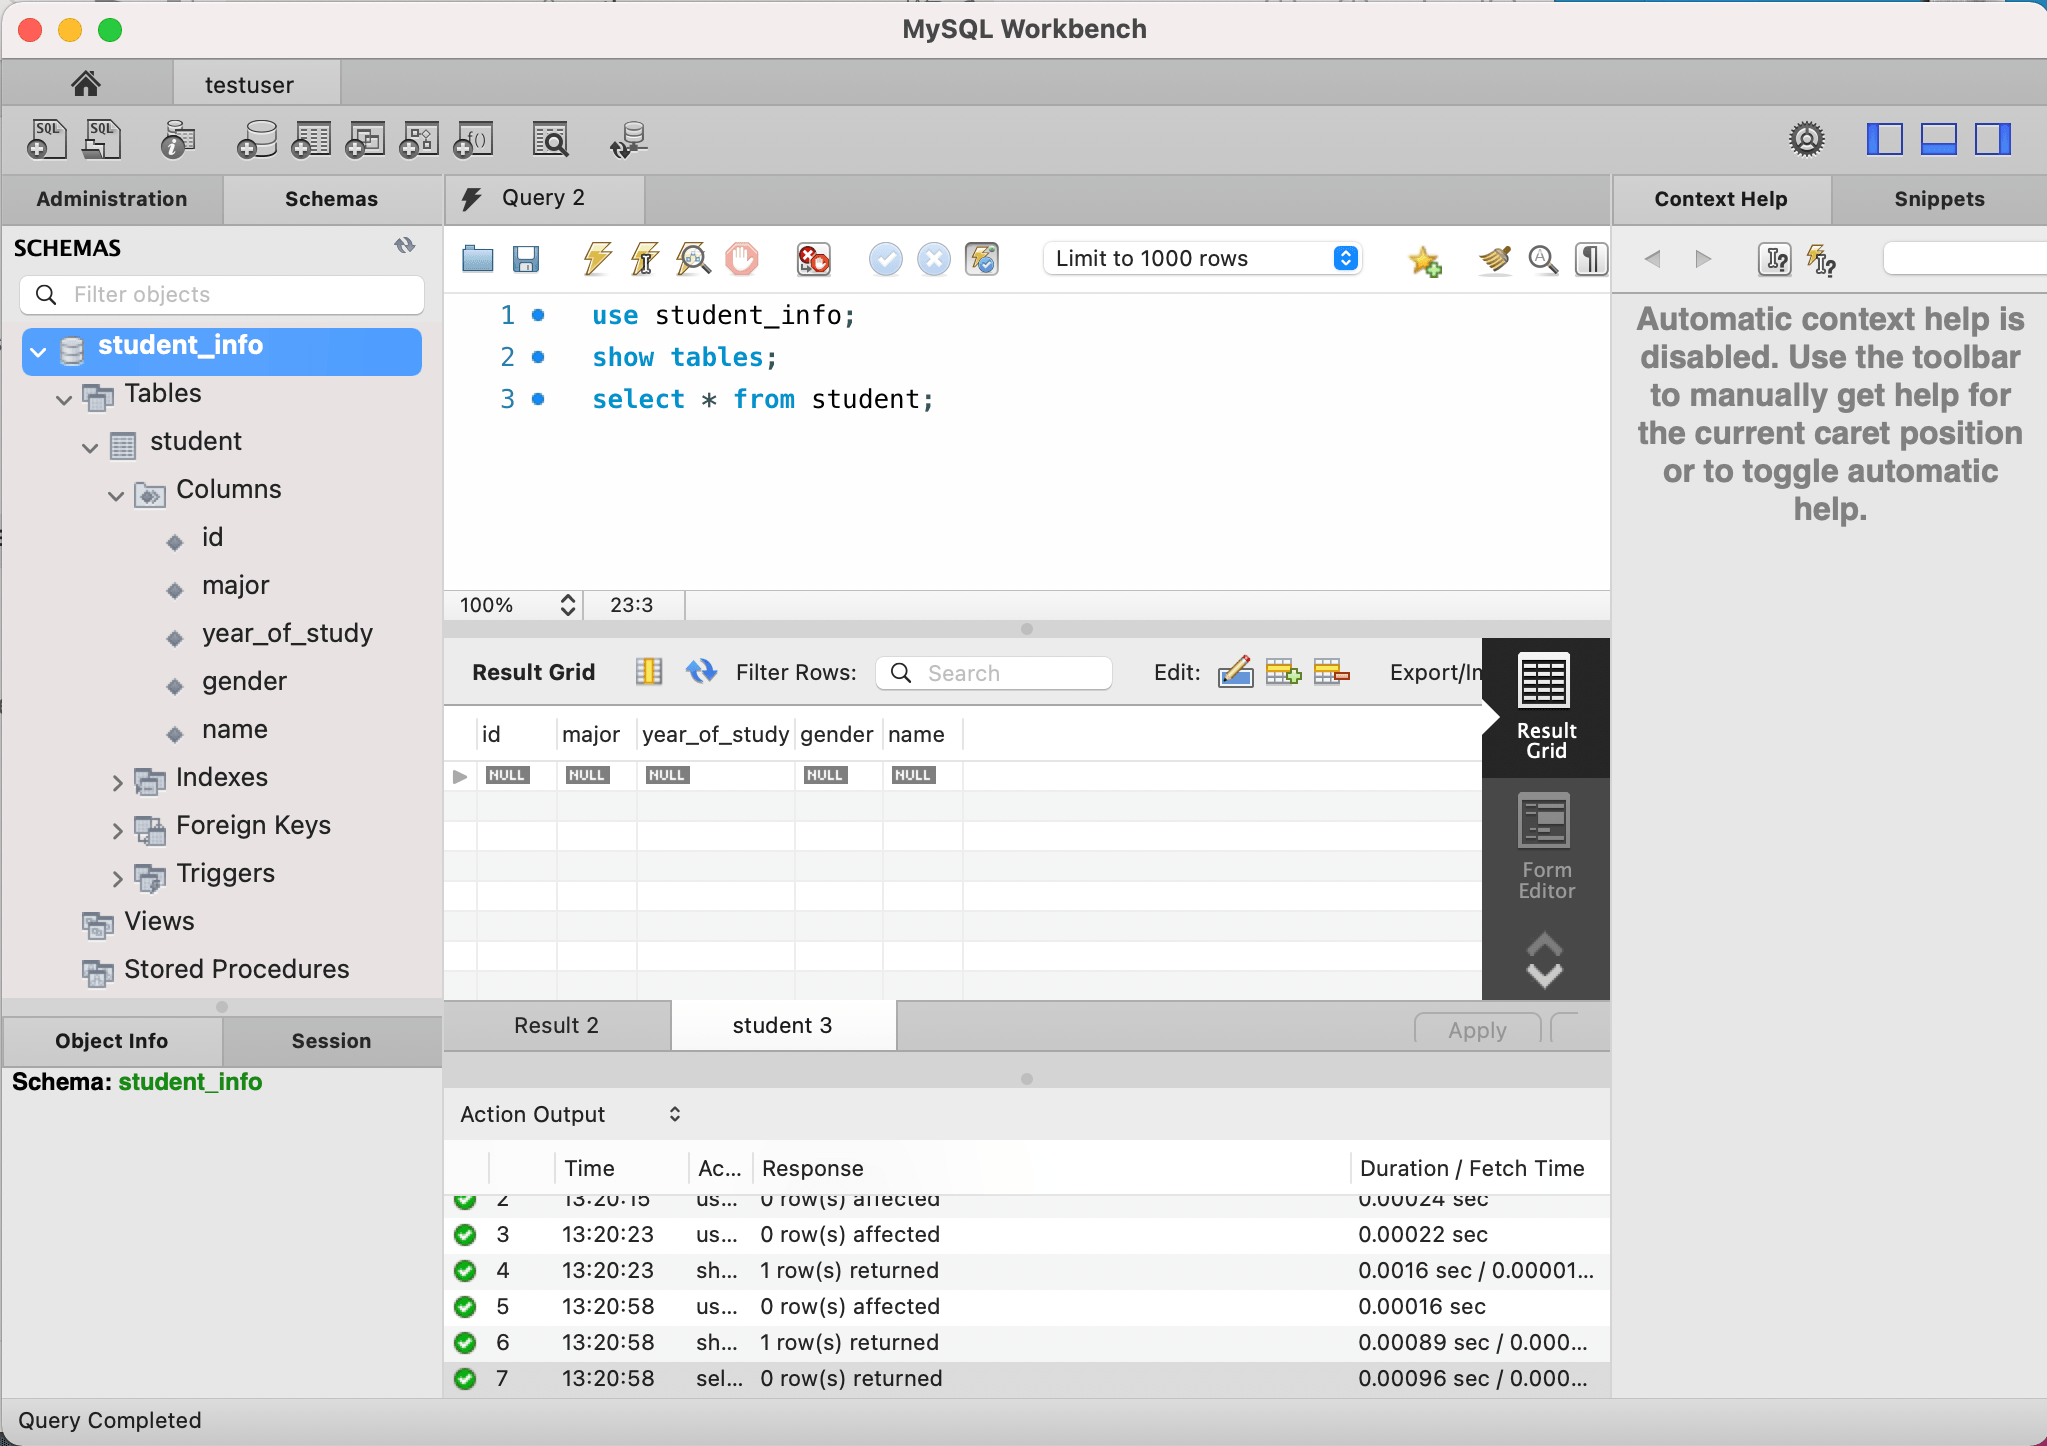Open the Snippets tab
Screen dimensions: 2047x1446
pyautogui.click(x=1938, y=199)
